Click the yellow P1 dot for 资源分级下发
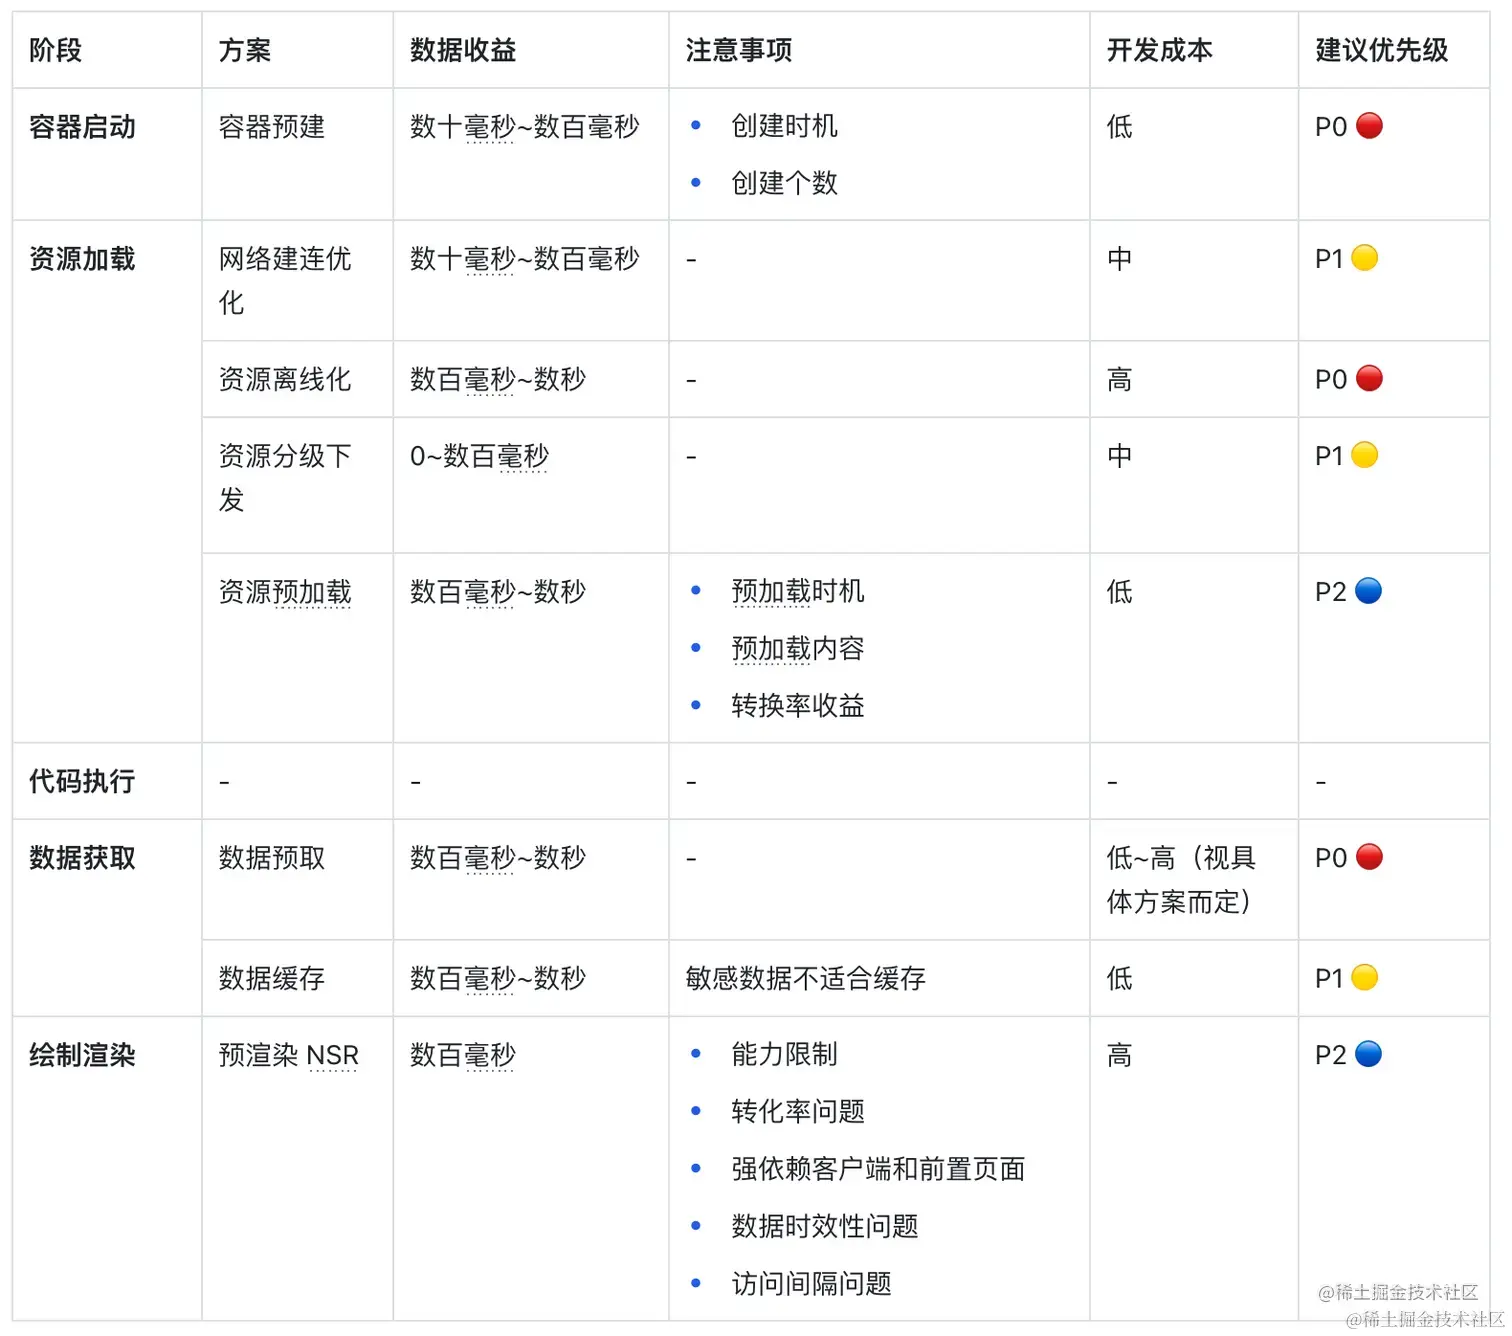 pos(1363,455)
